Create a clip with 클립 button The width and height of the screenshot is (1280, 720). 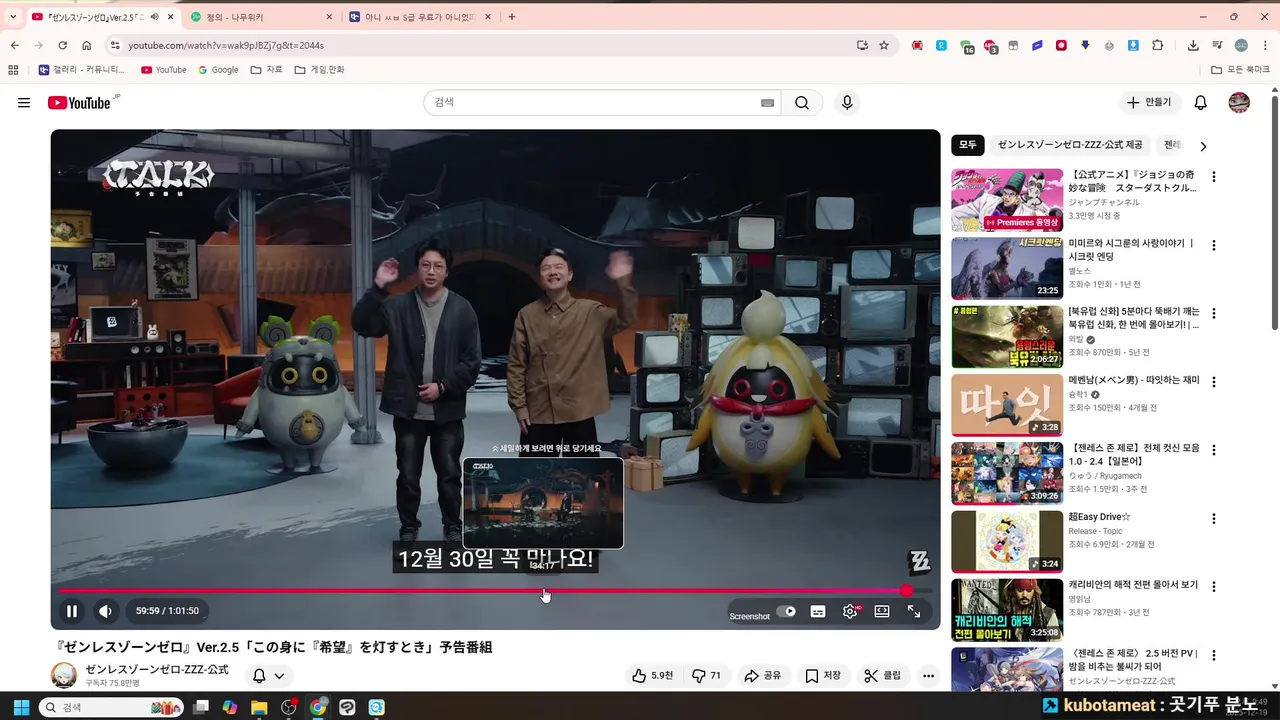(883, 676)
